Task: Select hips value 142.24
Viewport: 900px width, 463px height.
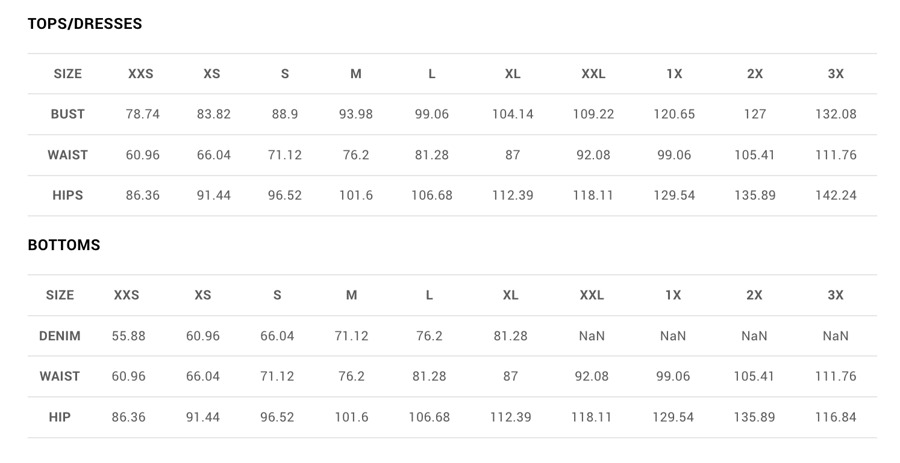Action: tap(836, 196)
